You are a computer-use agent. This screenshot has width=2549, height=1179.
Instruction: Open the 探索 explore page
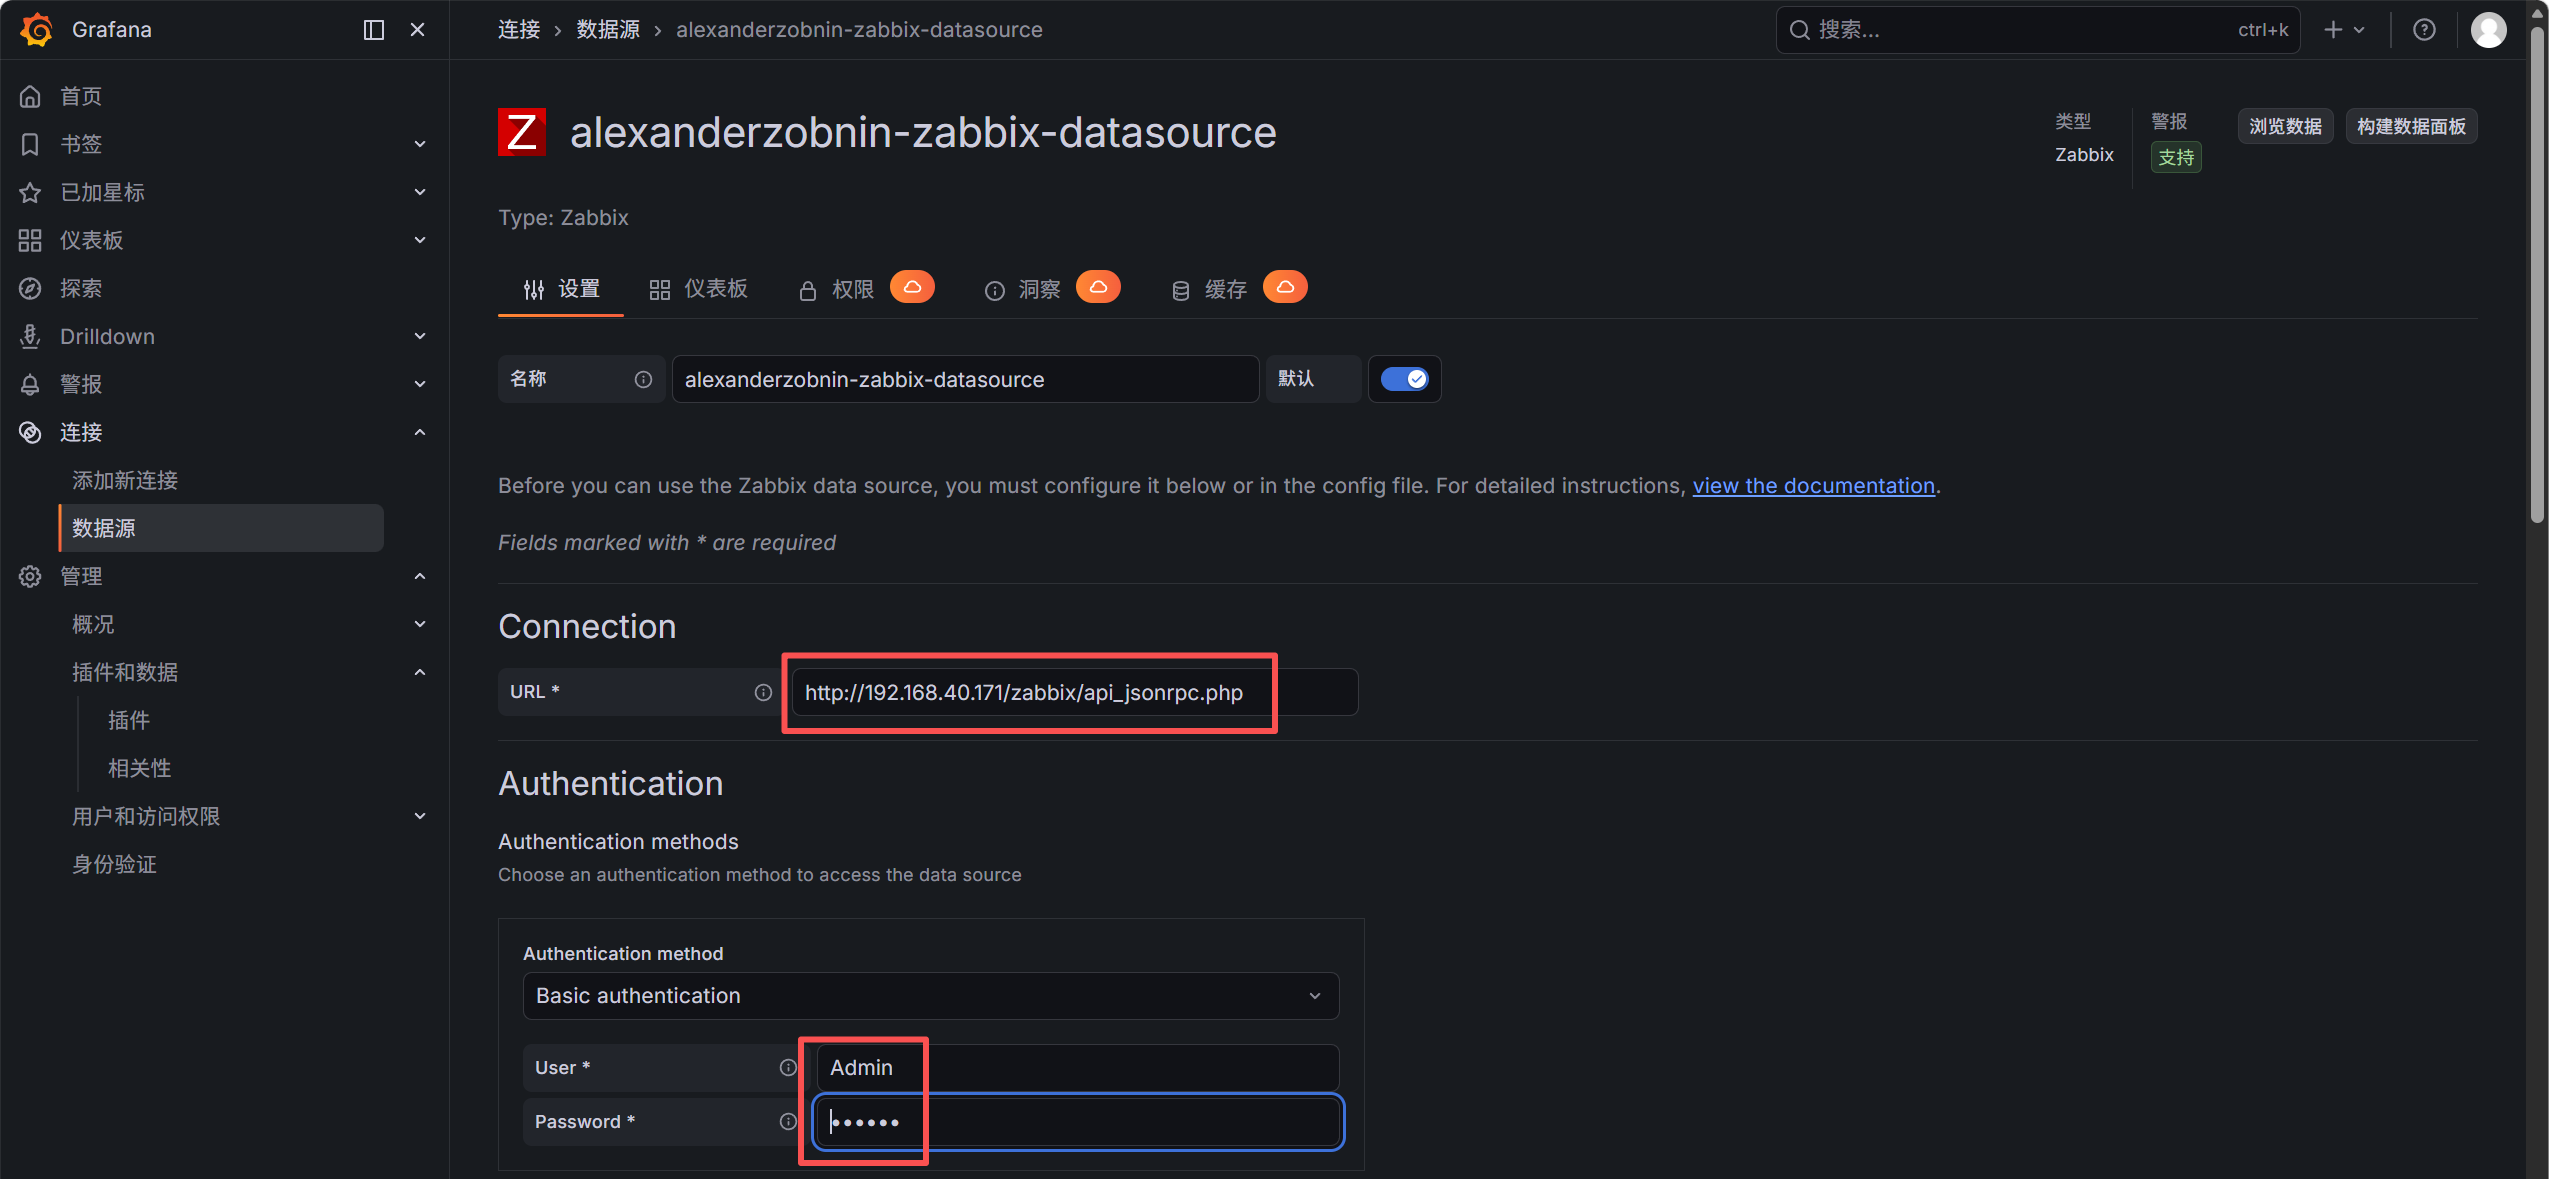[x=81, y=288]
